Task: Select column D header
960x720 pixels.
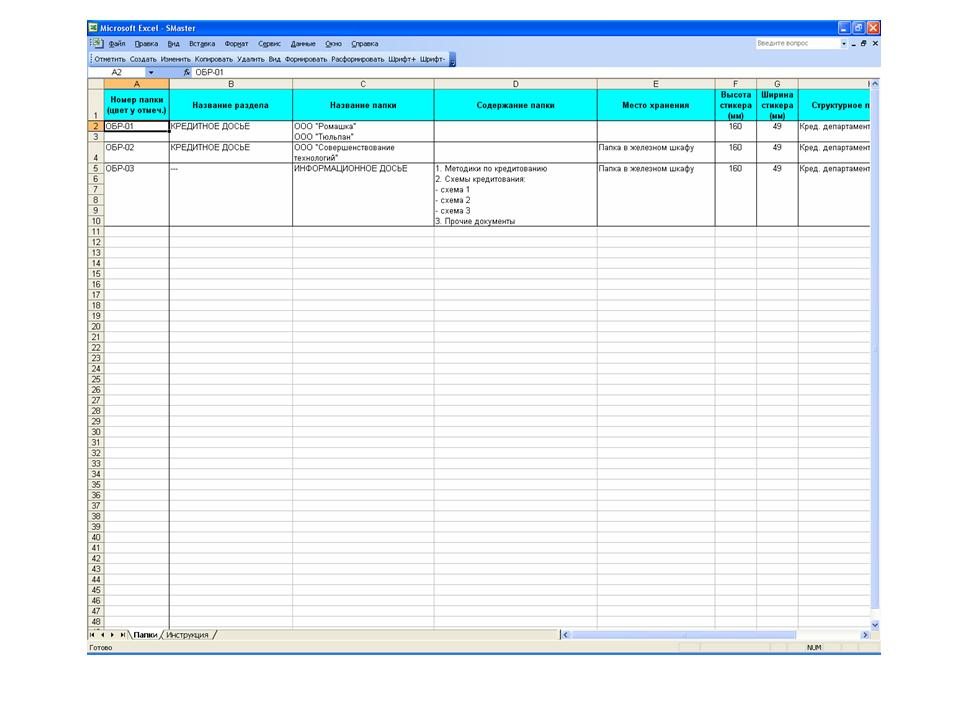Action: [516, 84]
